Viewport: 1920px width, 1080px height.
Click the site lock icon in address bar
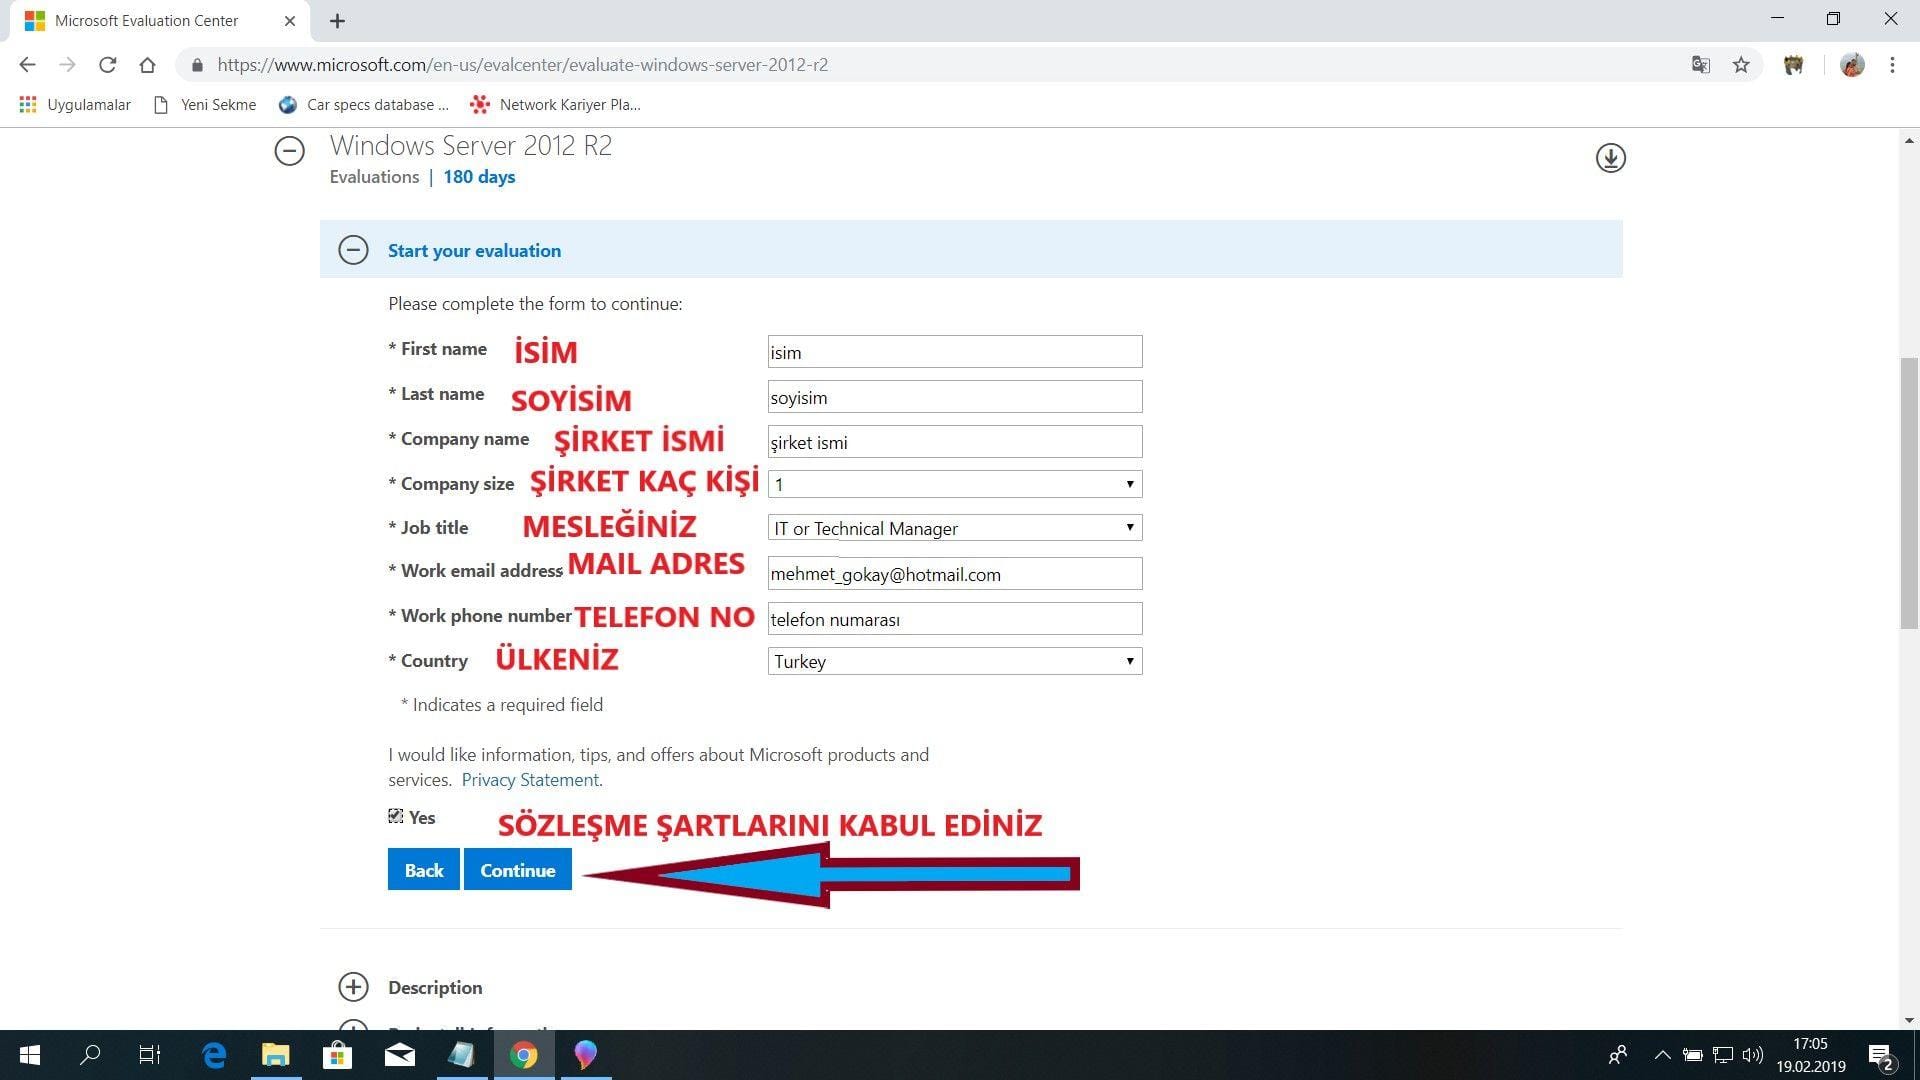click(197, 65)
